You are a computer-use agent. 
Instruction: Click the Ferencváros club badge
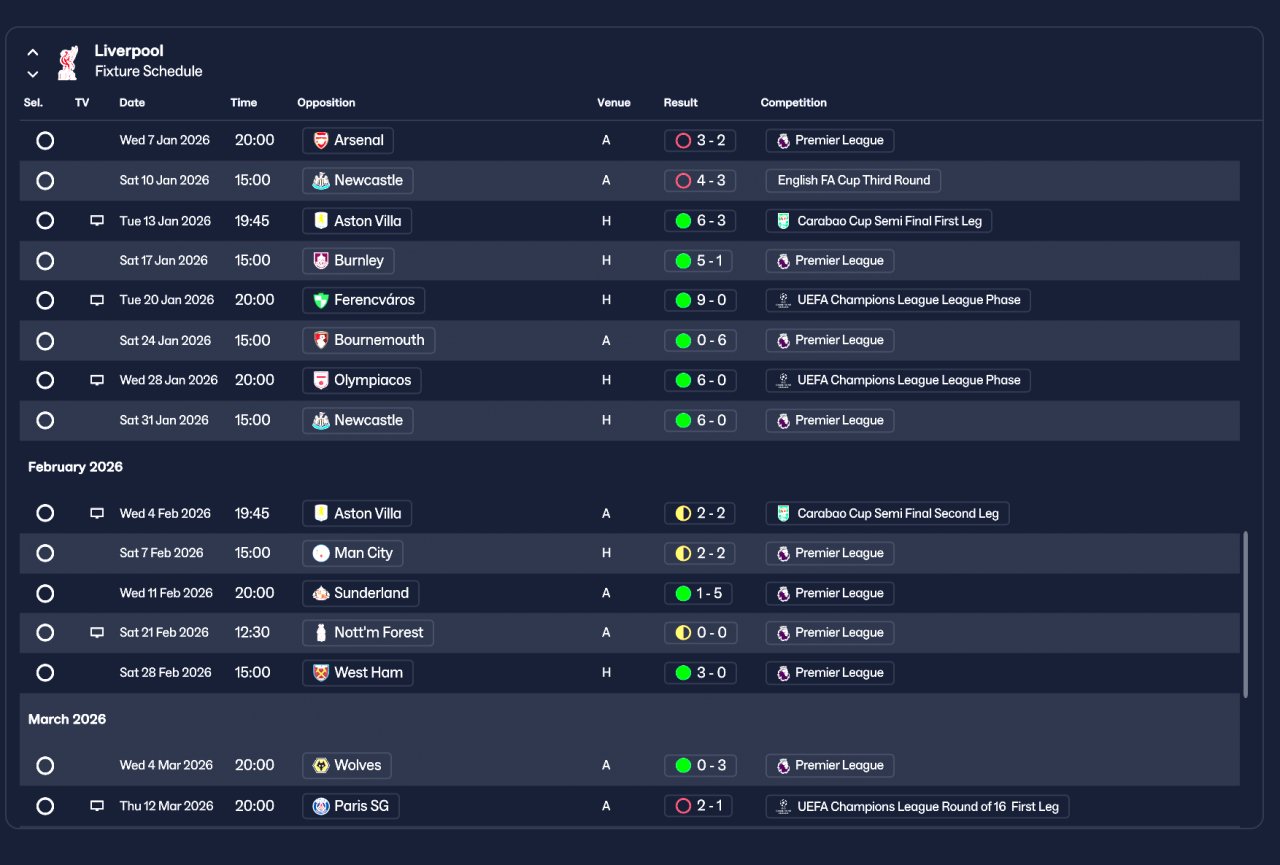coord(321,300)
